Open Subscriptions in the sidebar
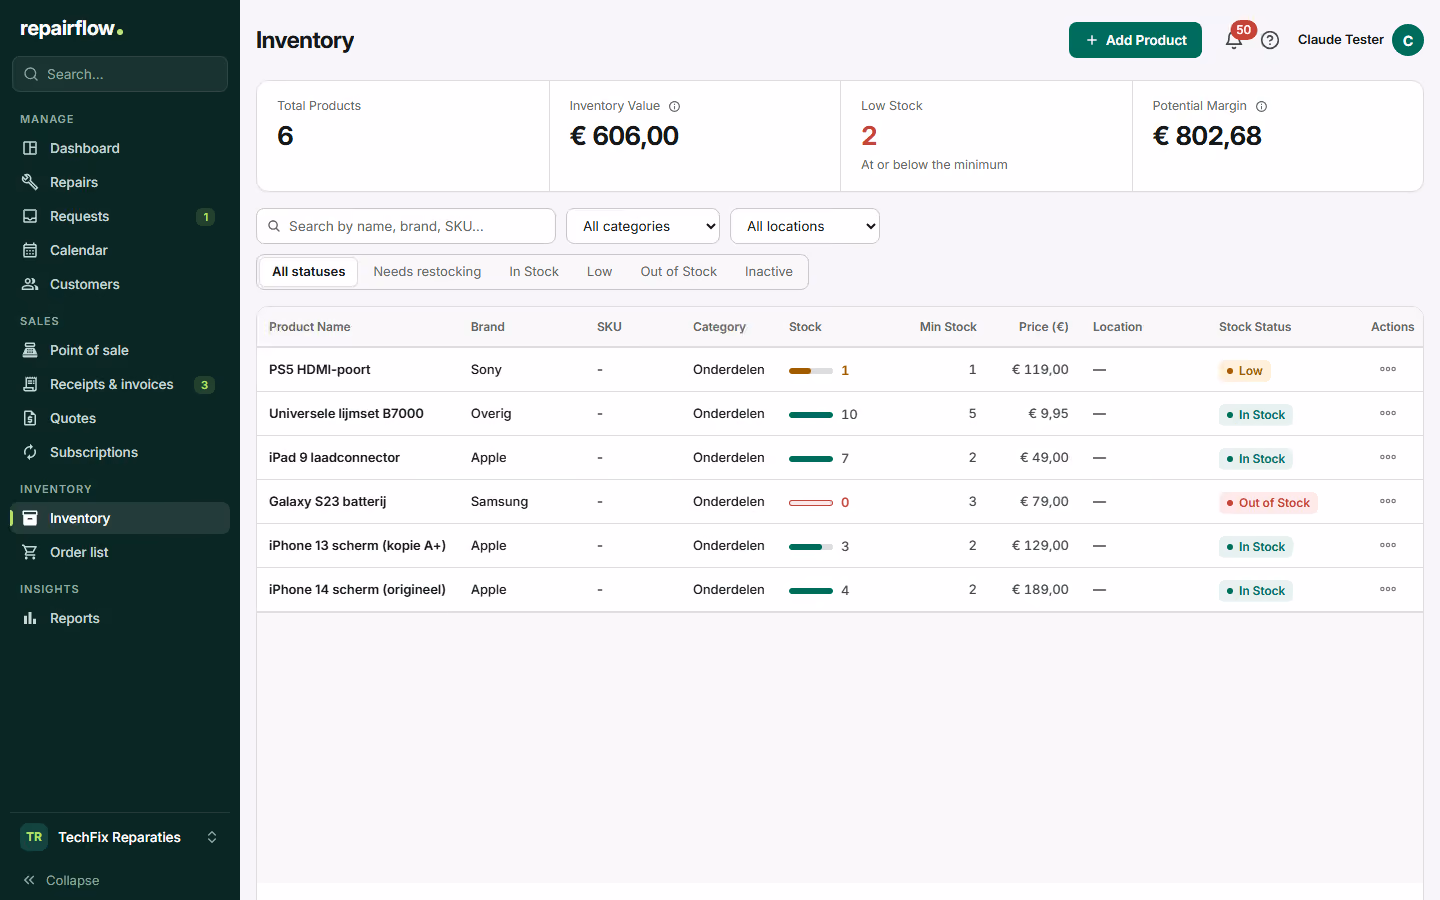This screenshot has width=1440, height=900. (x=120, y=452)
